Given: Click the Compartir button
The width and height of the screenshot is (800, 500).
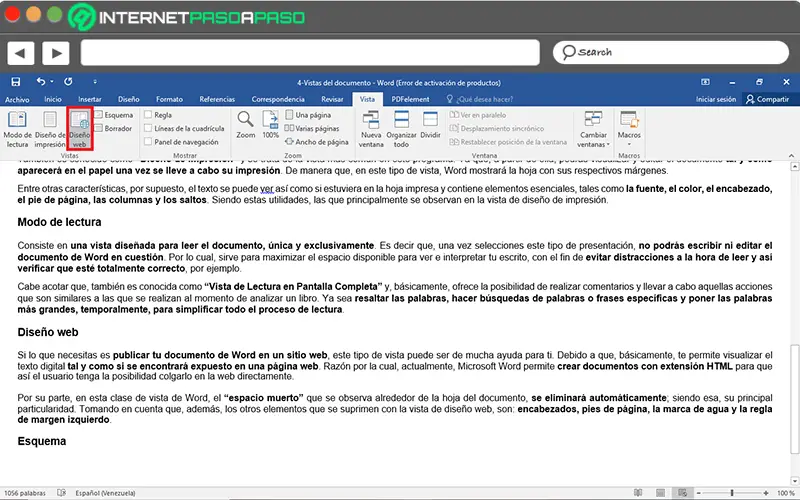Looking at the screenshot, I should tap(767, 99).
